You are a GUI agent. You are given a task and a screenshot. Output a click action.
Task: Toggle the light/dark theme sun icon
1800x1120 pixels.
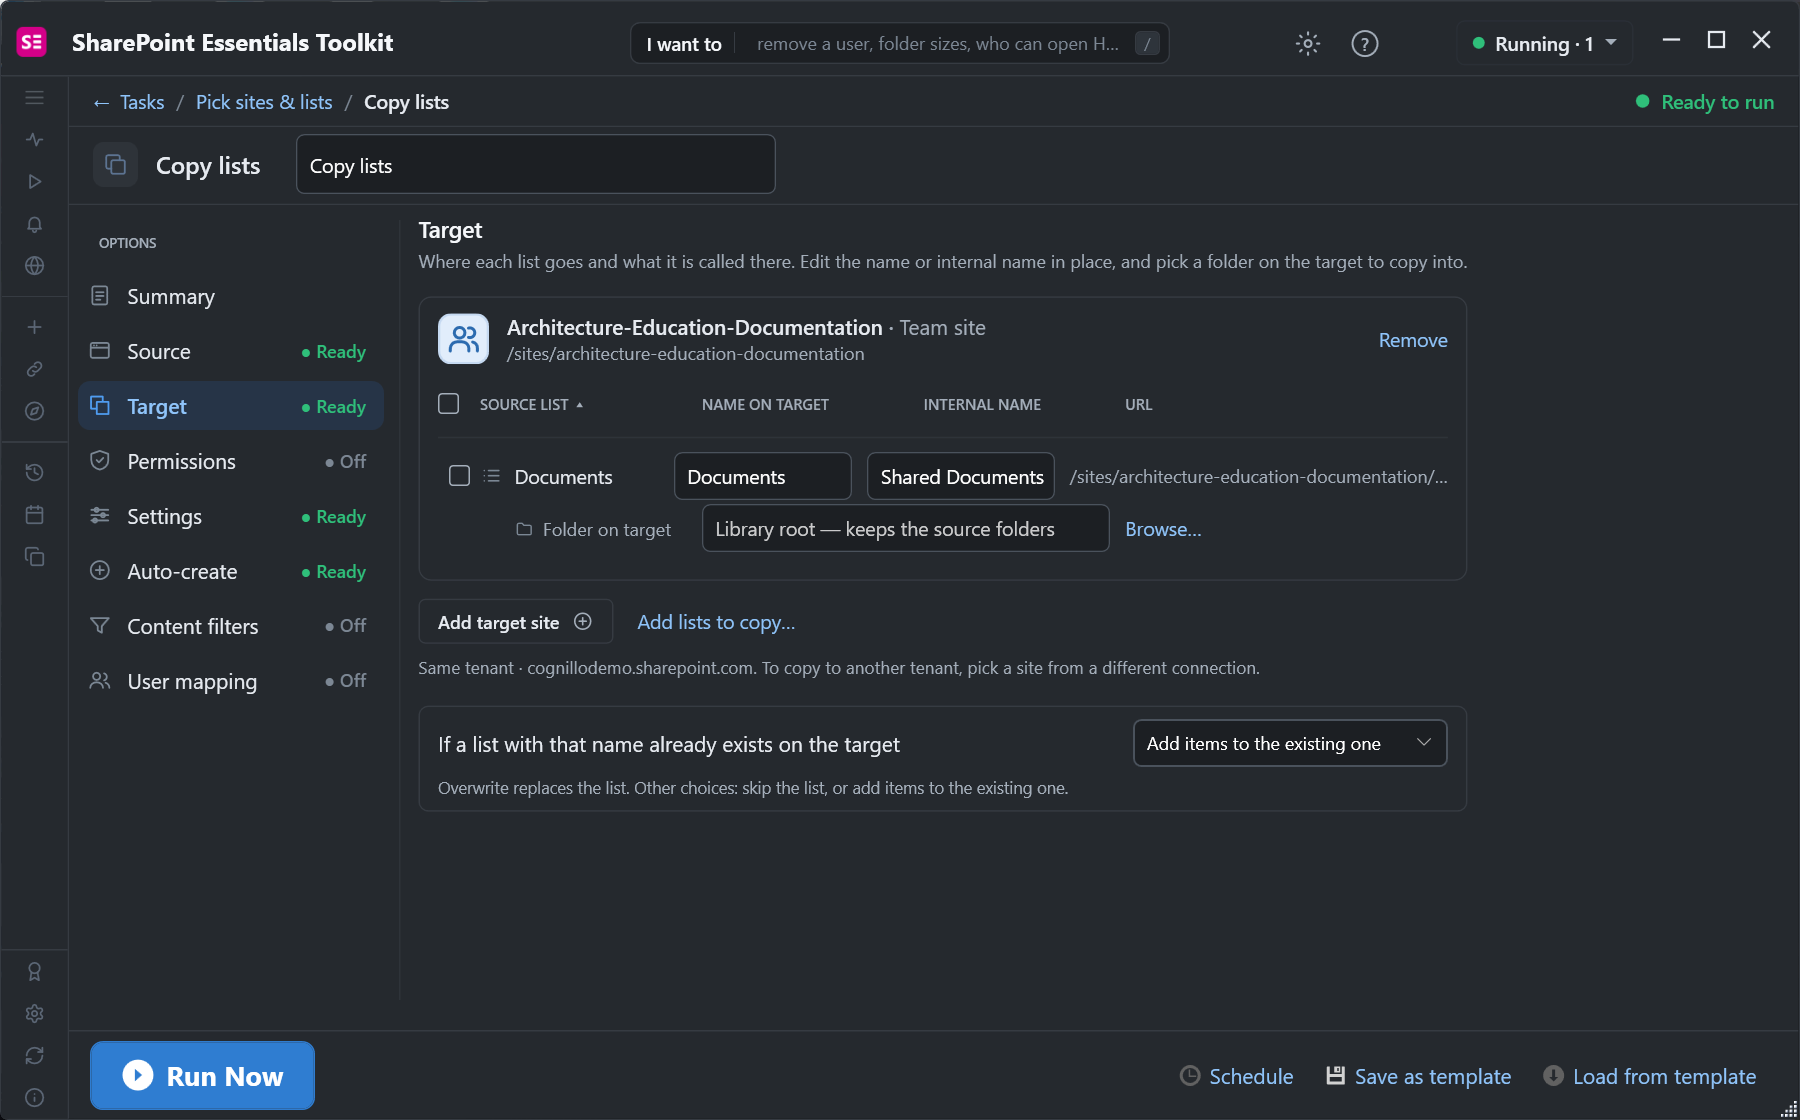pos(1308,43)
